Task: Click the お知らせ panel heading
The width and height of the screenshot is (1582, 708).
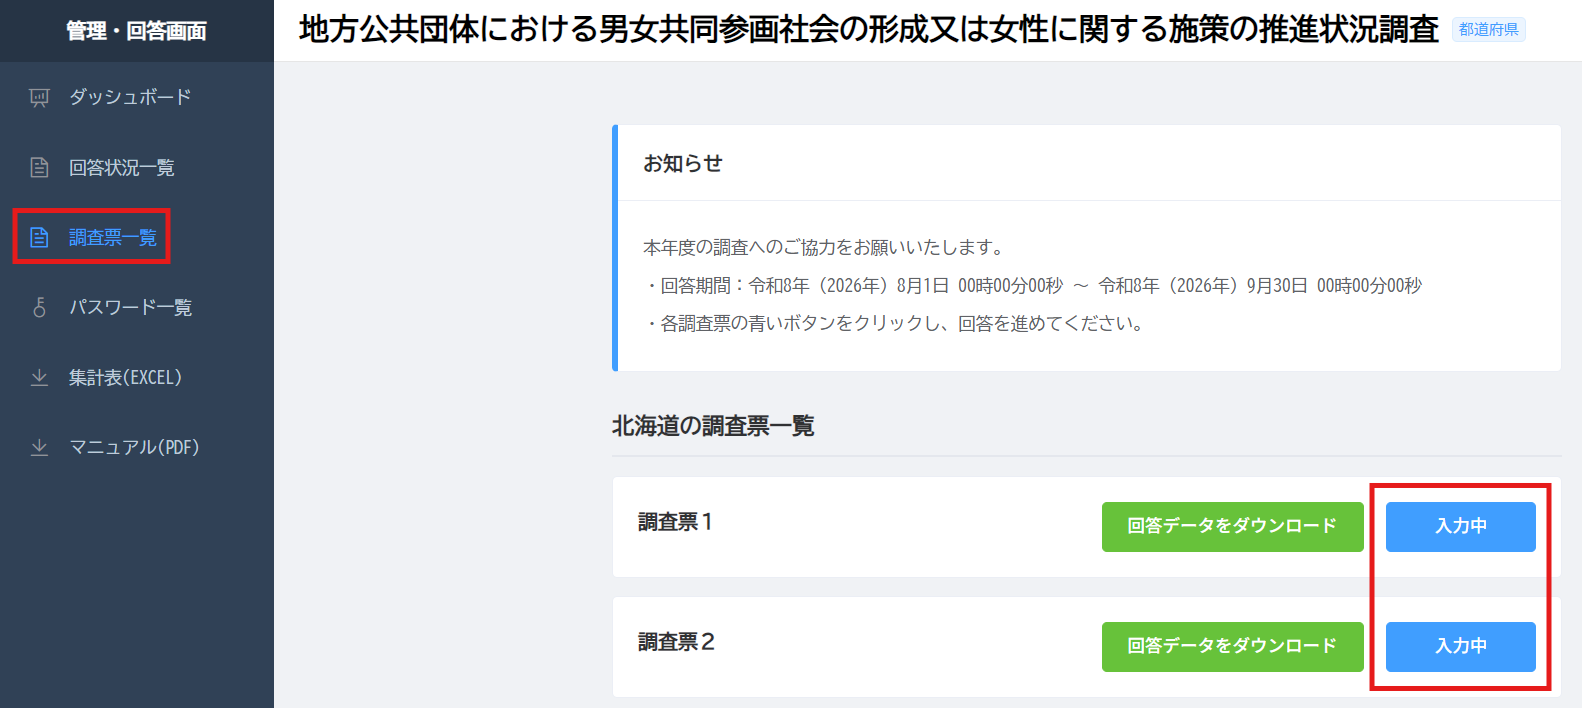Action: [x=683, y=163]
